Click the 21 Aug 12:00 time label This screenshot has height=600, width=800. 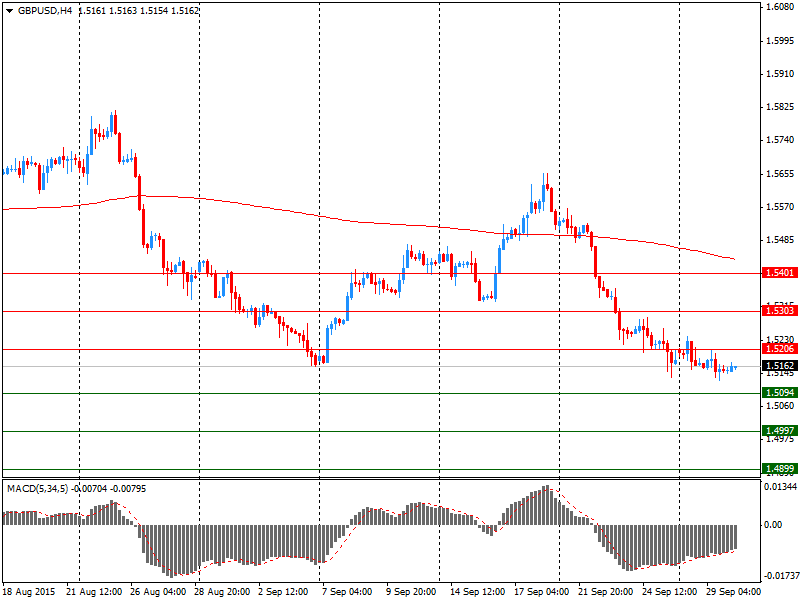[x=95, y=592]
